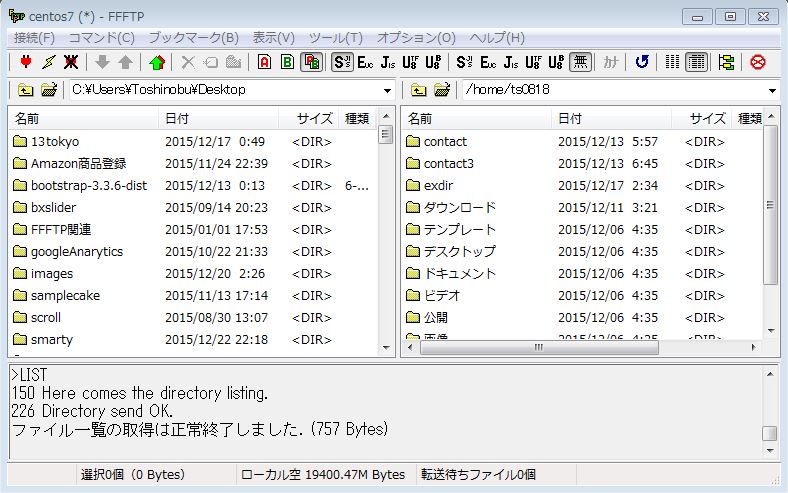
Task: Expand the remote path /home/ts0818 dropdown
Action: pyautogui.click(x=772, y=90)
